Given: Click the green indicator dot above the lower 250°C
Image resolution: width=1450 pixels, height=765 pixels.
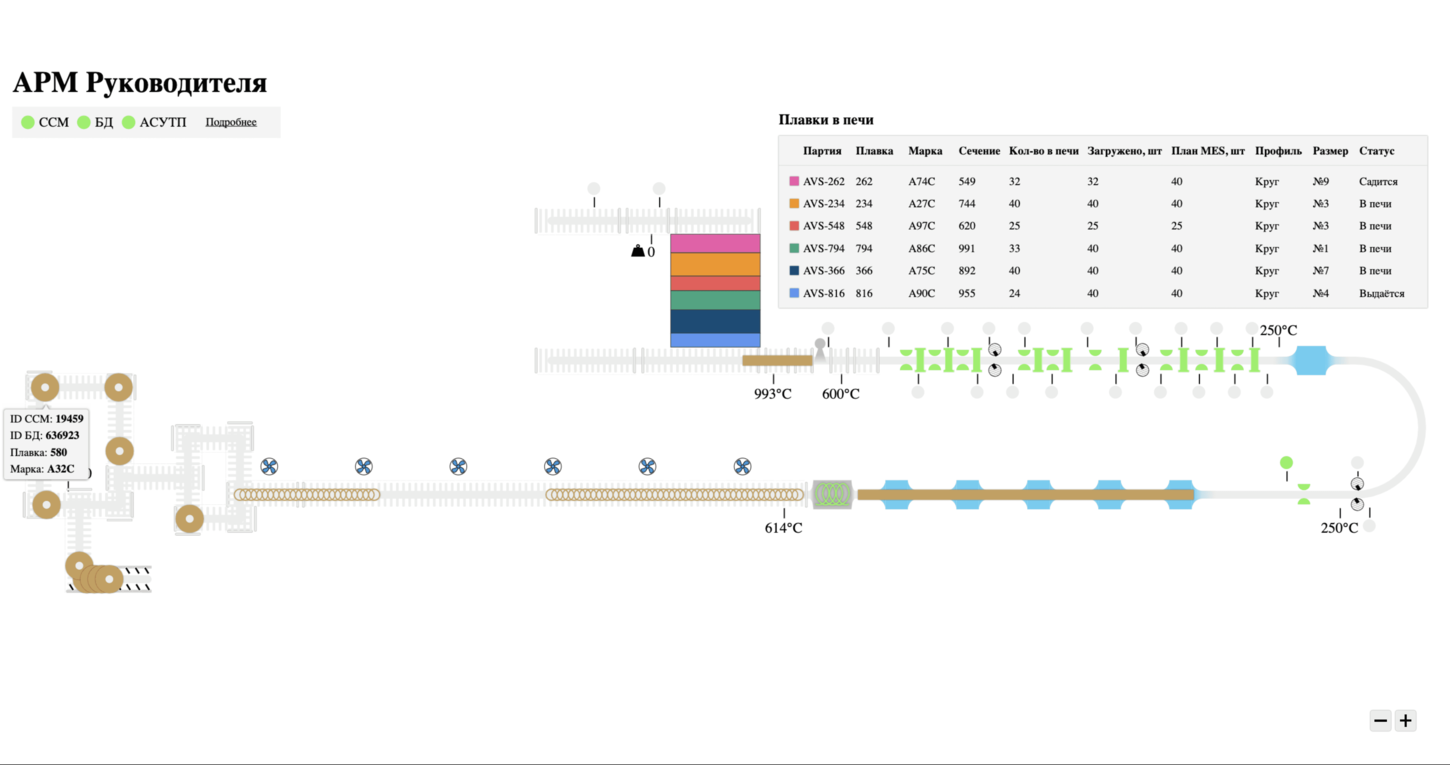Looking at the screenshot, I should tap(1286, 462).
